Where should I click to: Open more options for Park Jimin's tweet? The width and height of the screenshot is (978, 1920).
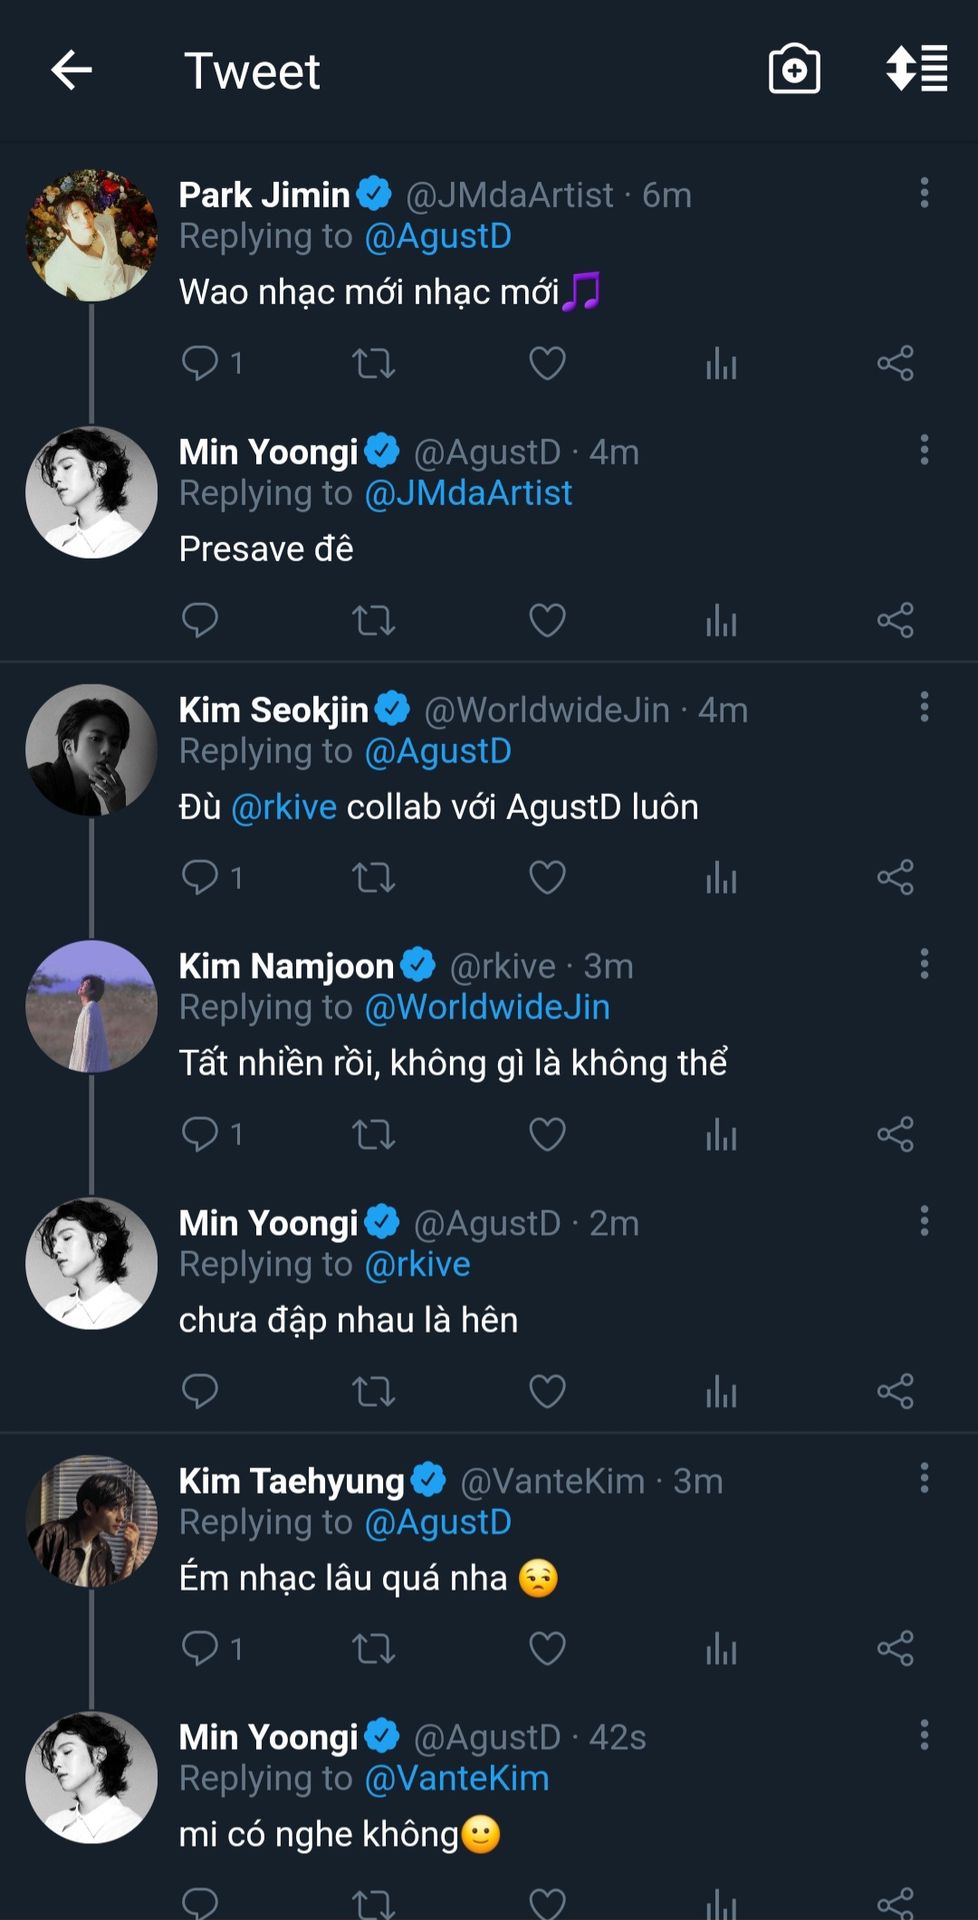924,193
